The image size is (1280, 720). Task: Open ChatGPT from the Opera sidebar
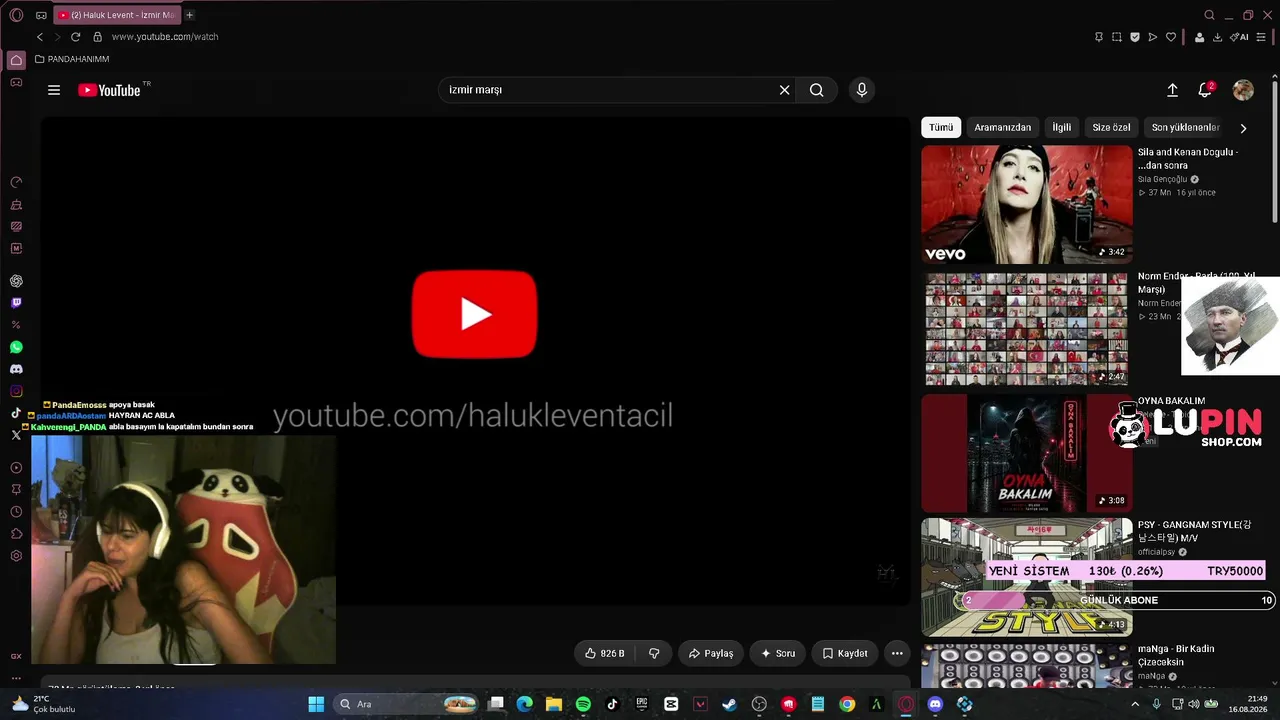click(x=16, y=281)
